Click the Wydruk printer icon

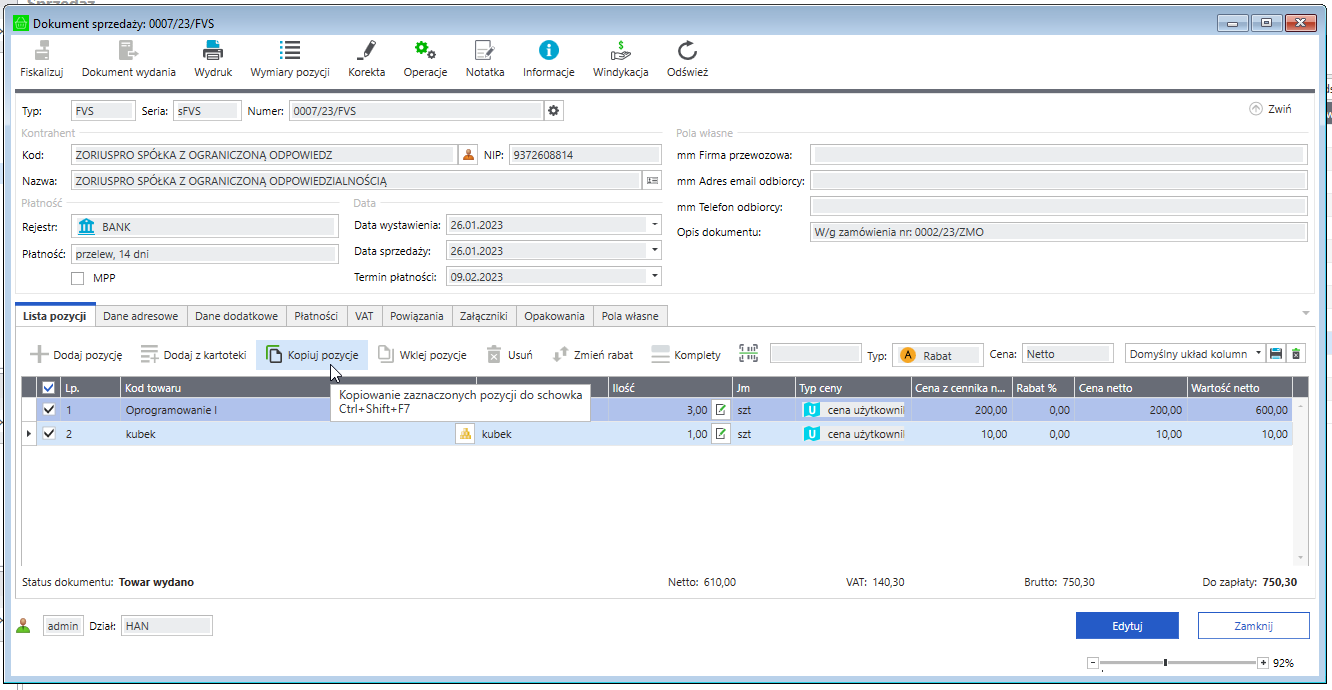[x=213, y=51]
